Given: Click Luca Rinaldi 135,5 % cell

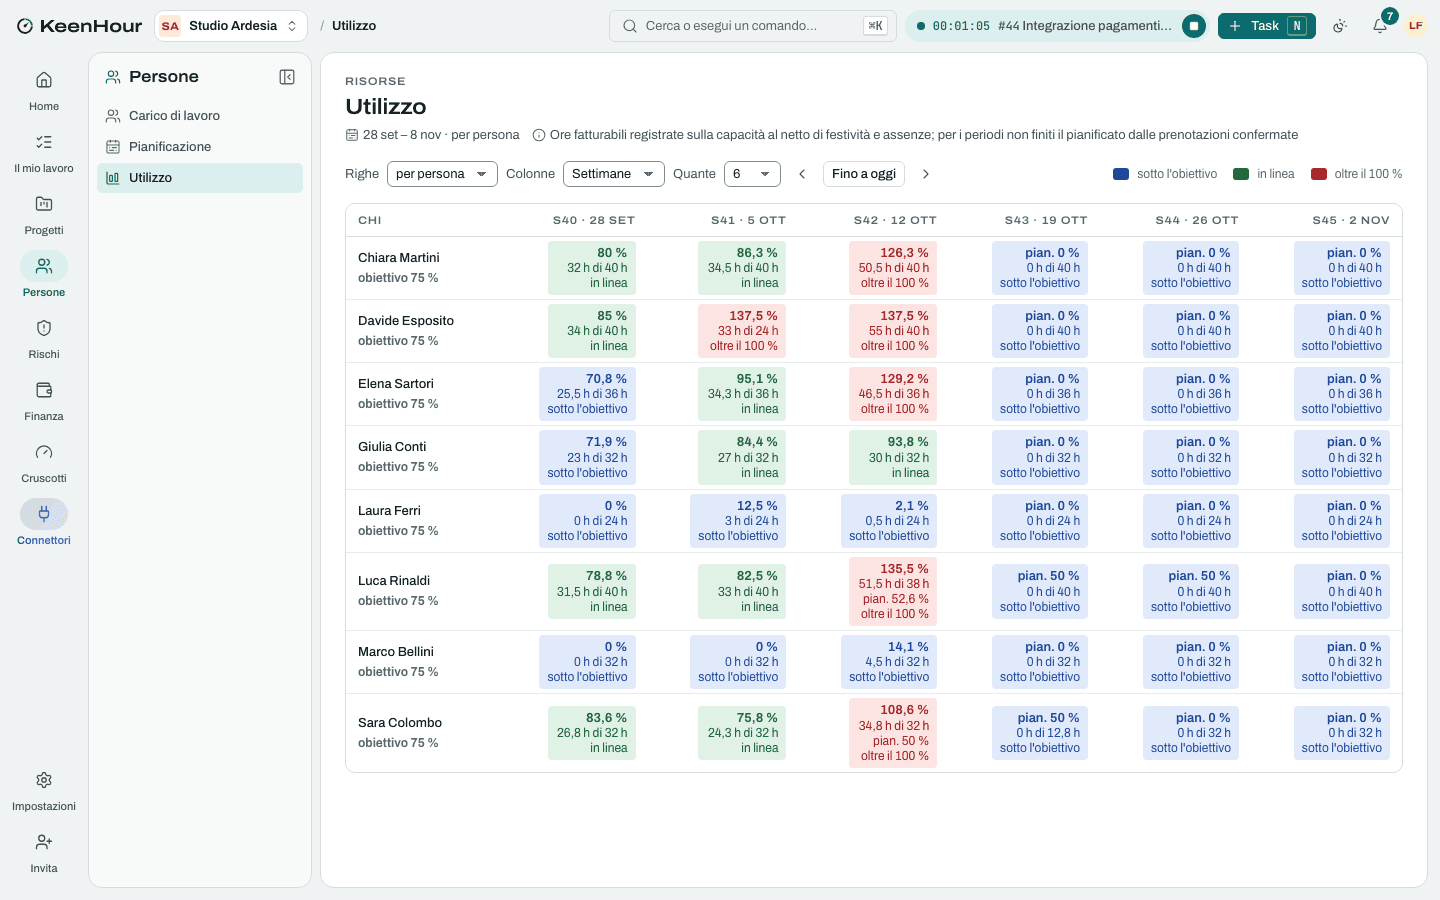Looking at the screenshot, I should pos(893,591).
